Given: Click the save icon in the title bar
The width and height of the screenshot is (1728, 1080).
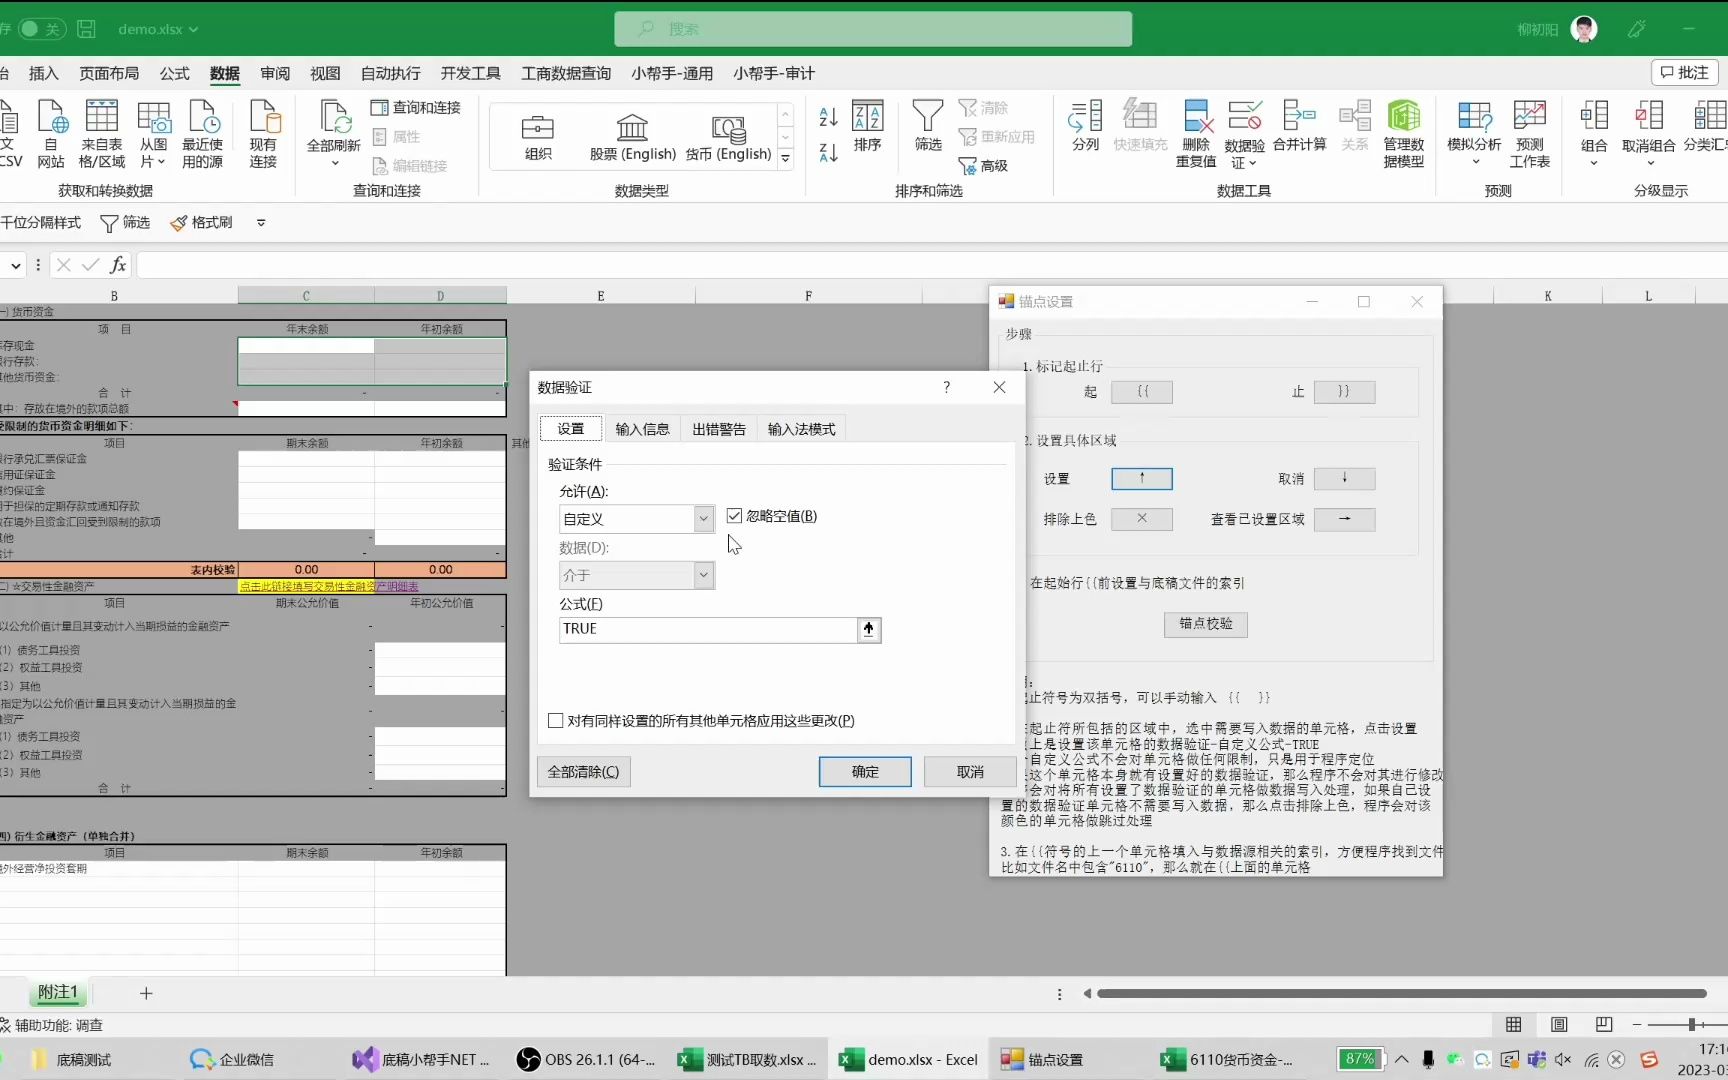Looking at the screenshot, I should point(87,29).
